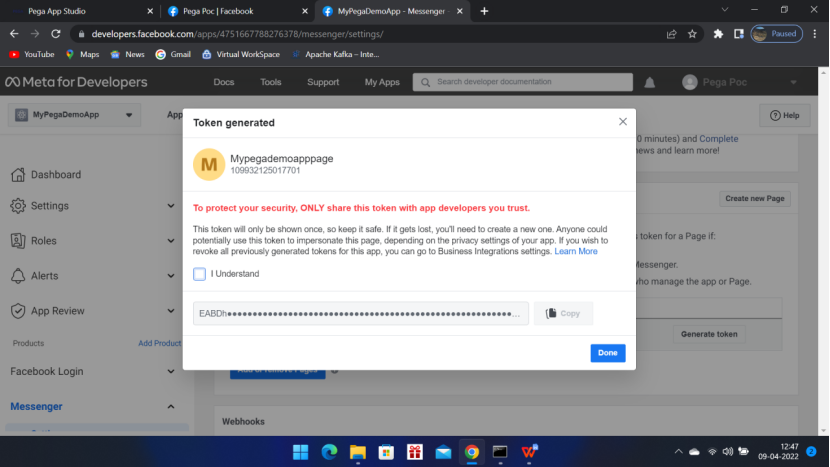The width and height of the screenshot is (830, 467).
Task: Open the Apache Kafka bookmark
Action: tap(336, 54)
